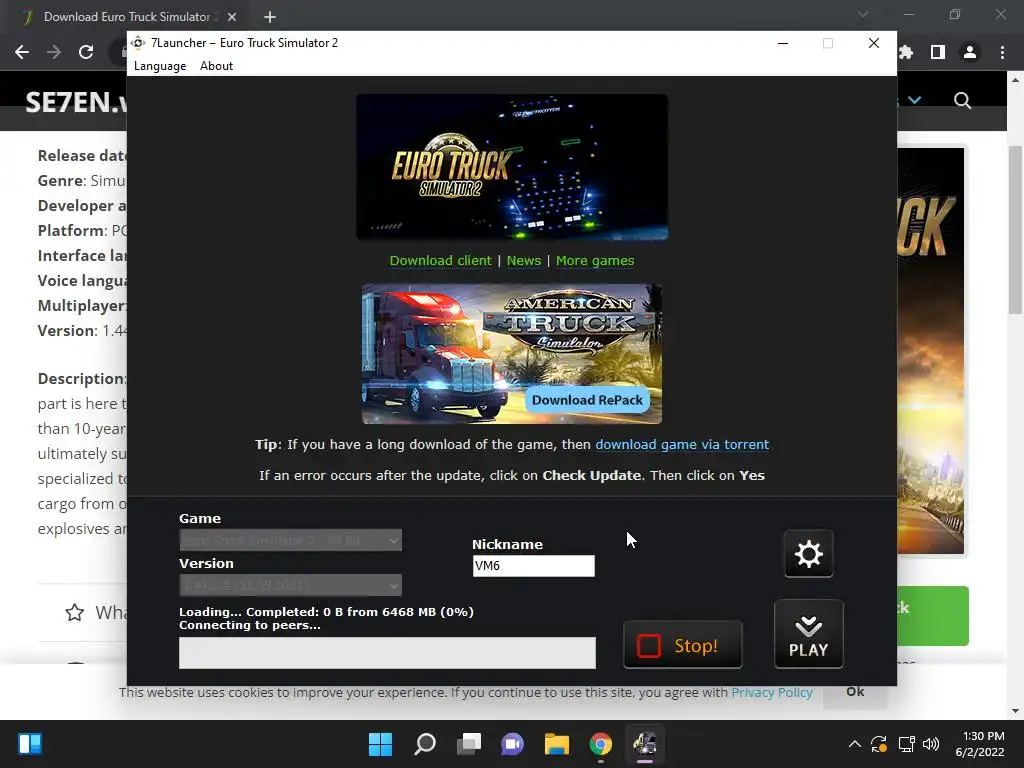Toggle Chrome side panel icon
This screenshot has width=1024, height=768.
(x=938, y=52)
